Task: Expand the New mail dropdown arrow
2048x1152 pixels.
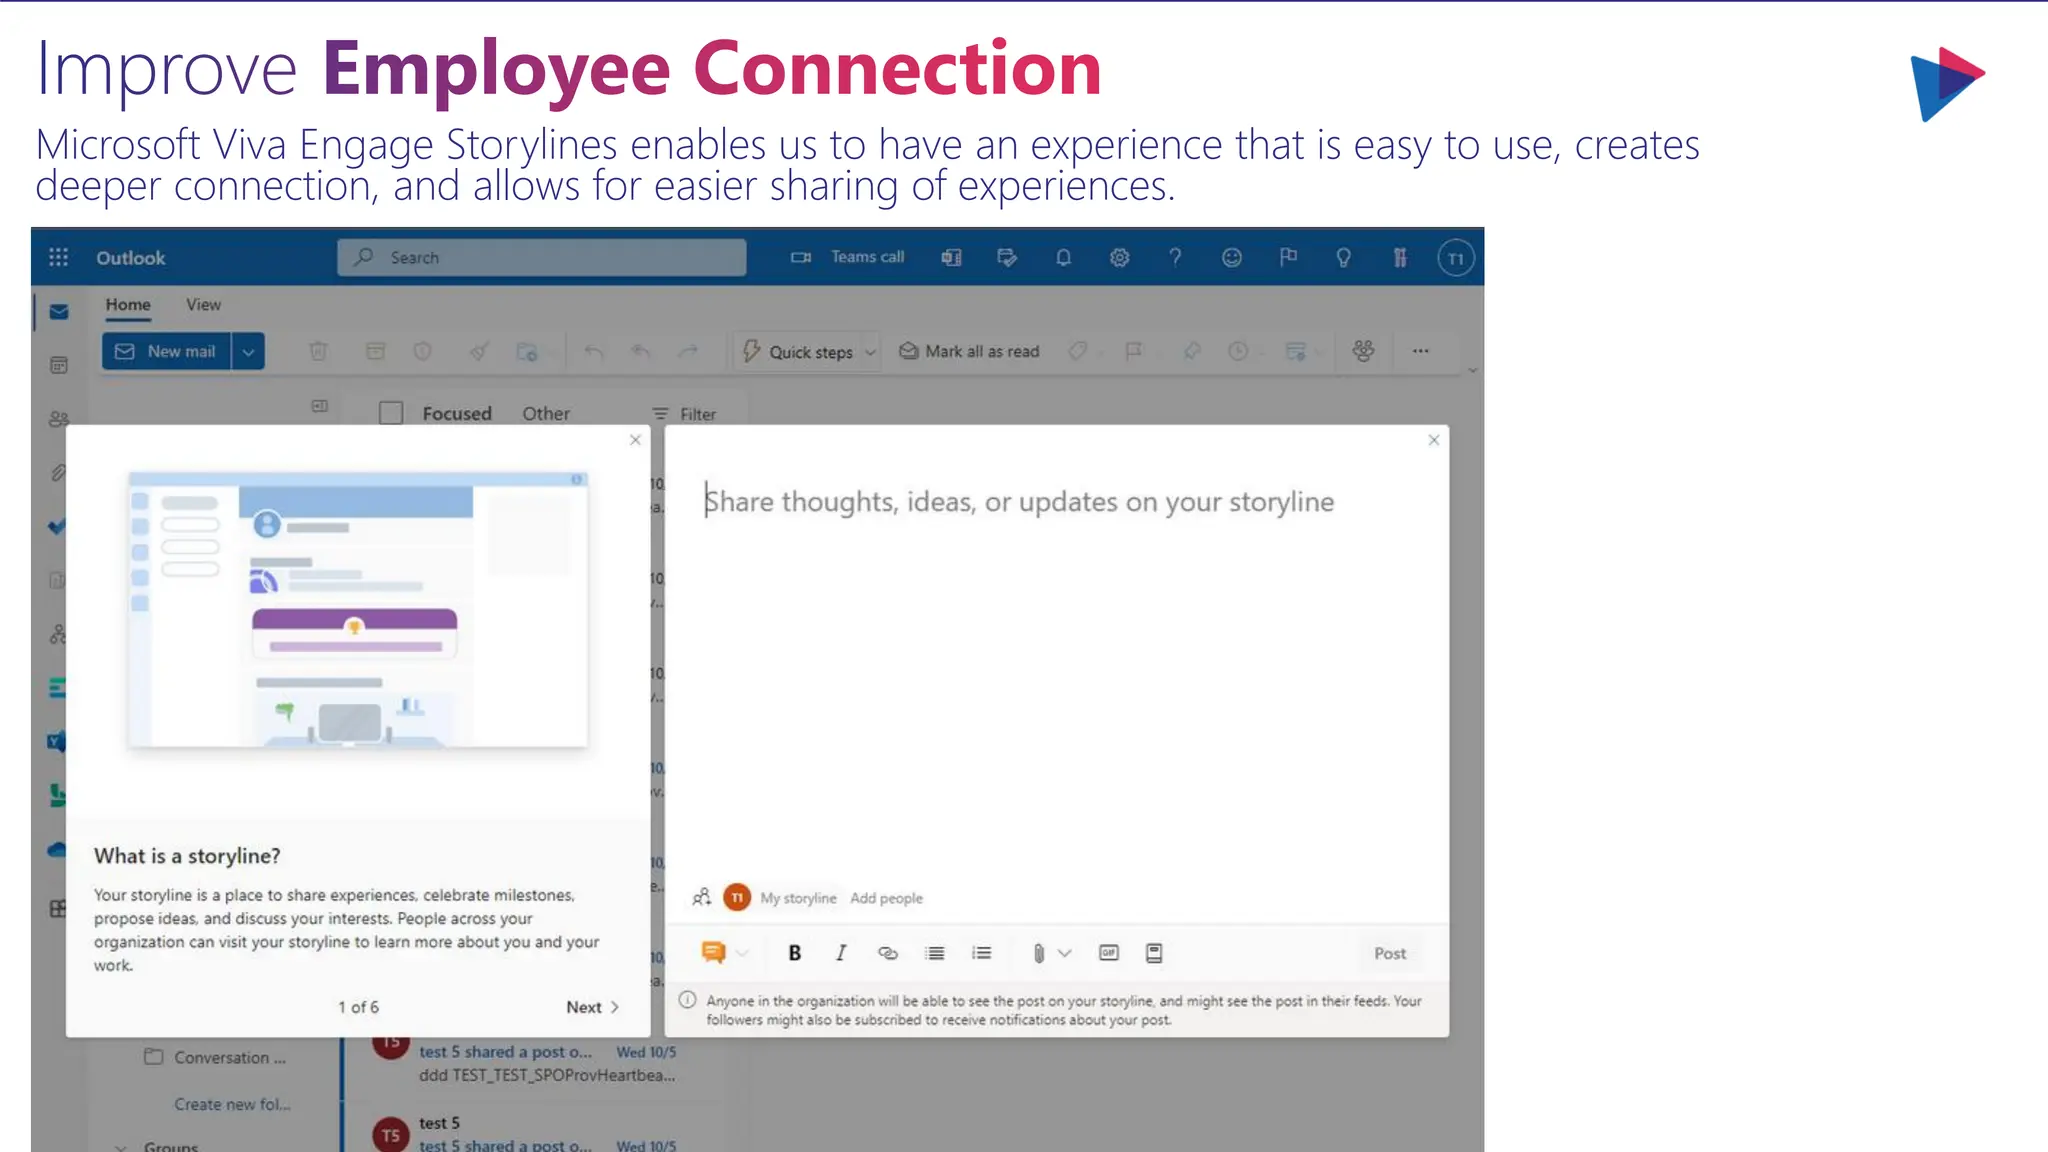Action: coord(248,351)
